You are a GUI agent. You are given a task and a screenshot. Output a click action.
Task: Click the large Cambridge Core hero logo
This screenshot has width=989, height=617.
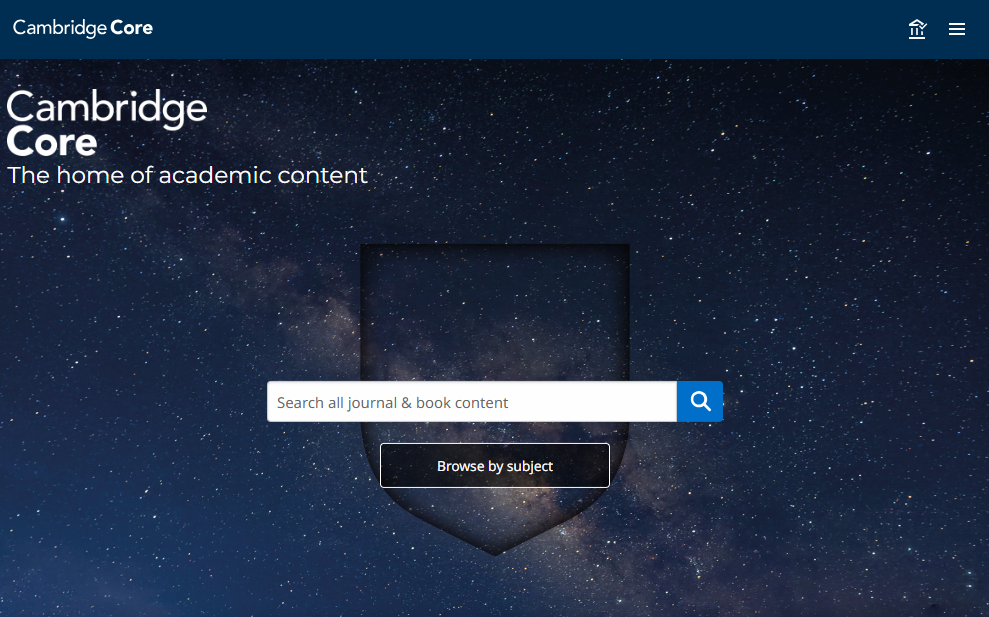coord(107,124)
